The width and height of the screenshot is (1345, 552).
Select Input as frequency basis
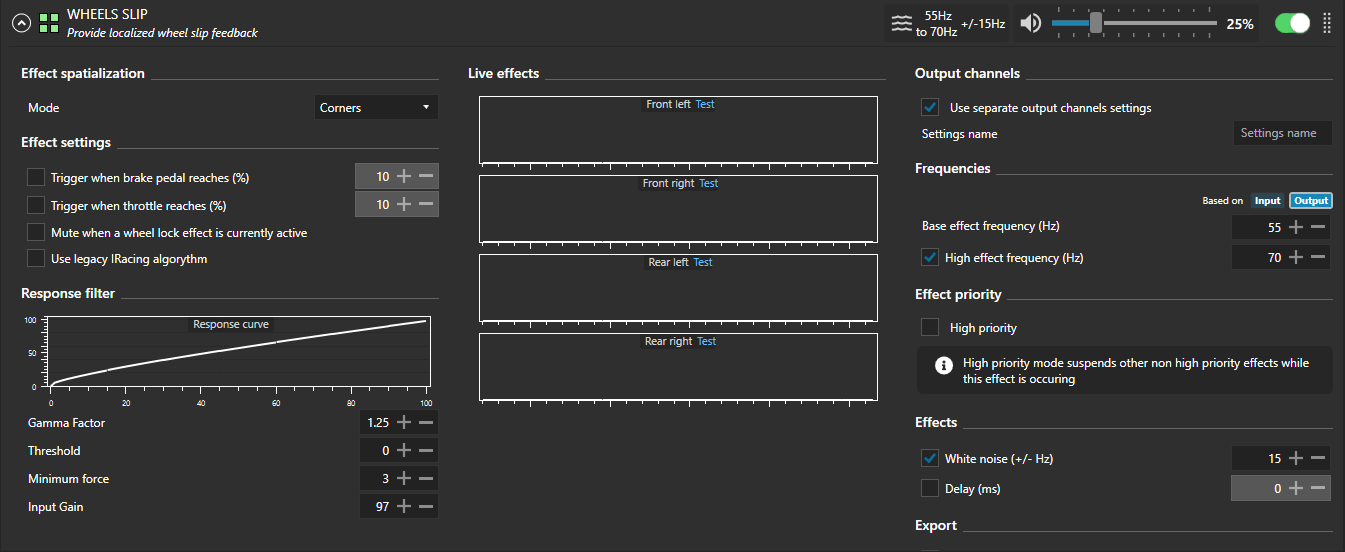1268,201
